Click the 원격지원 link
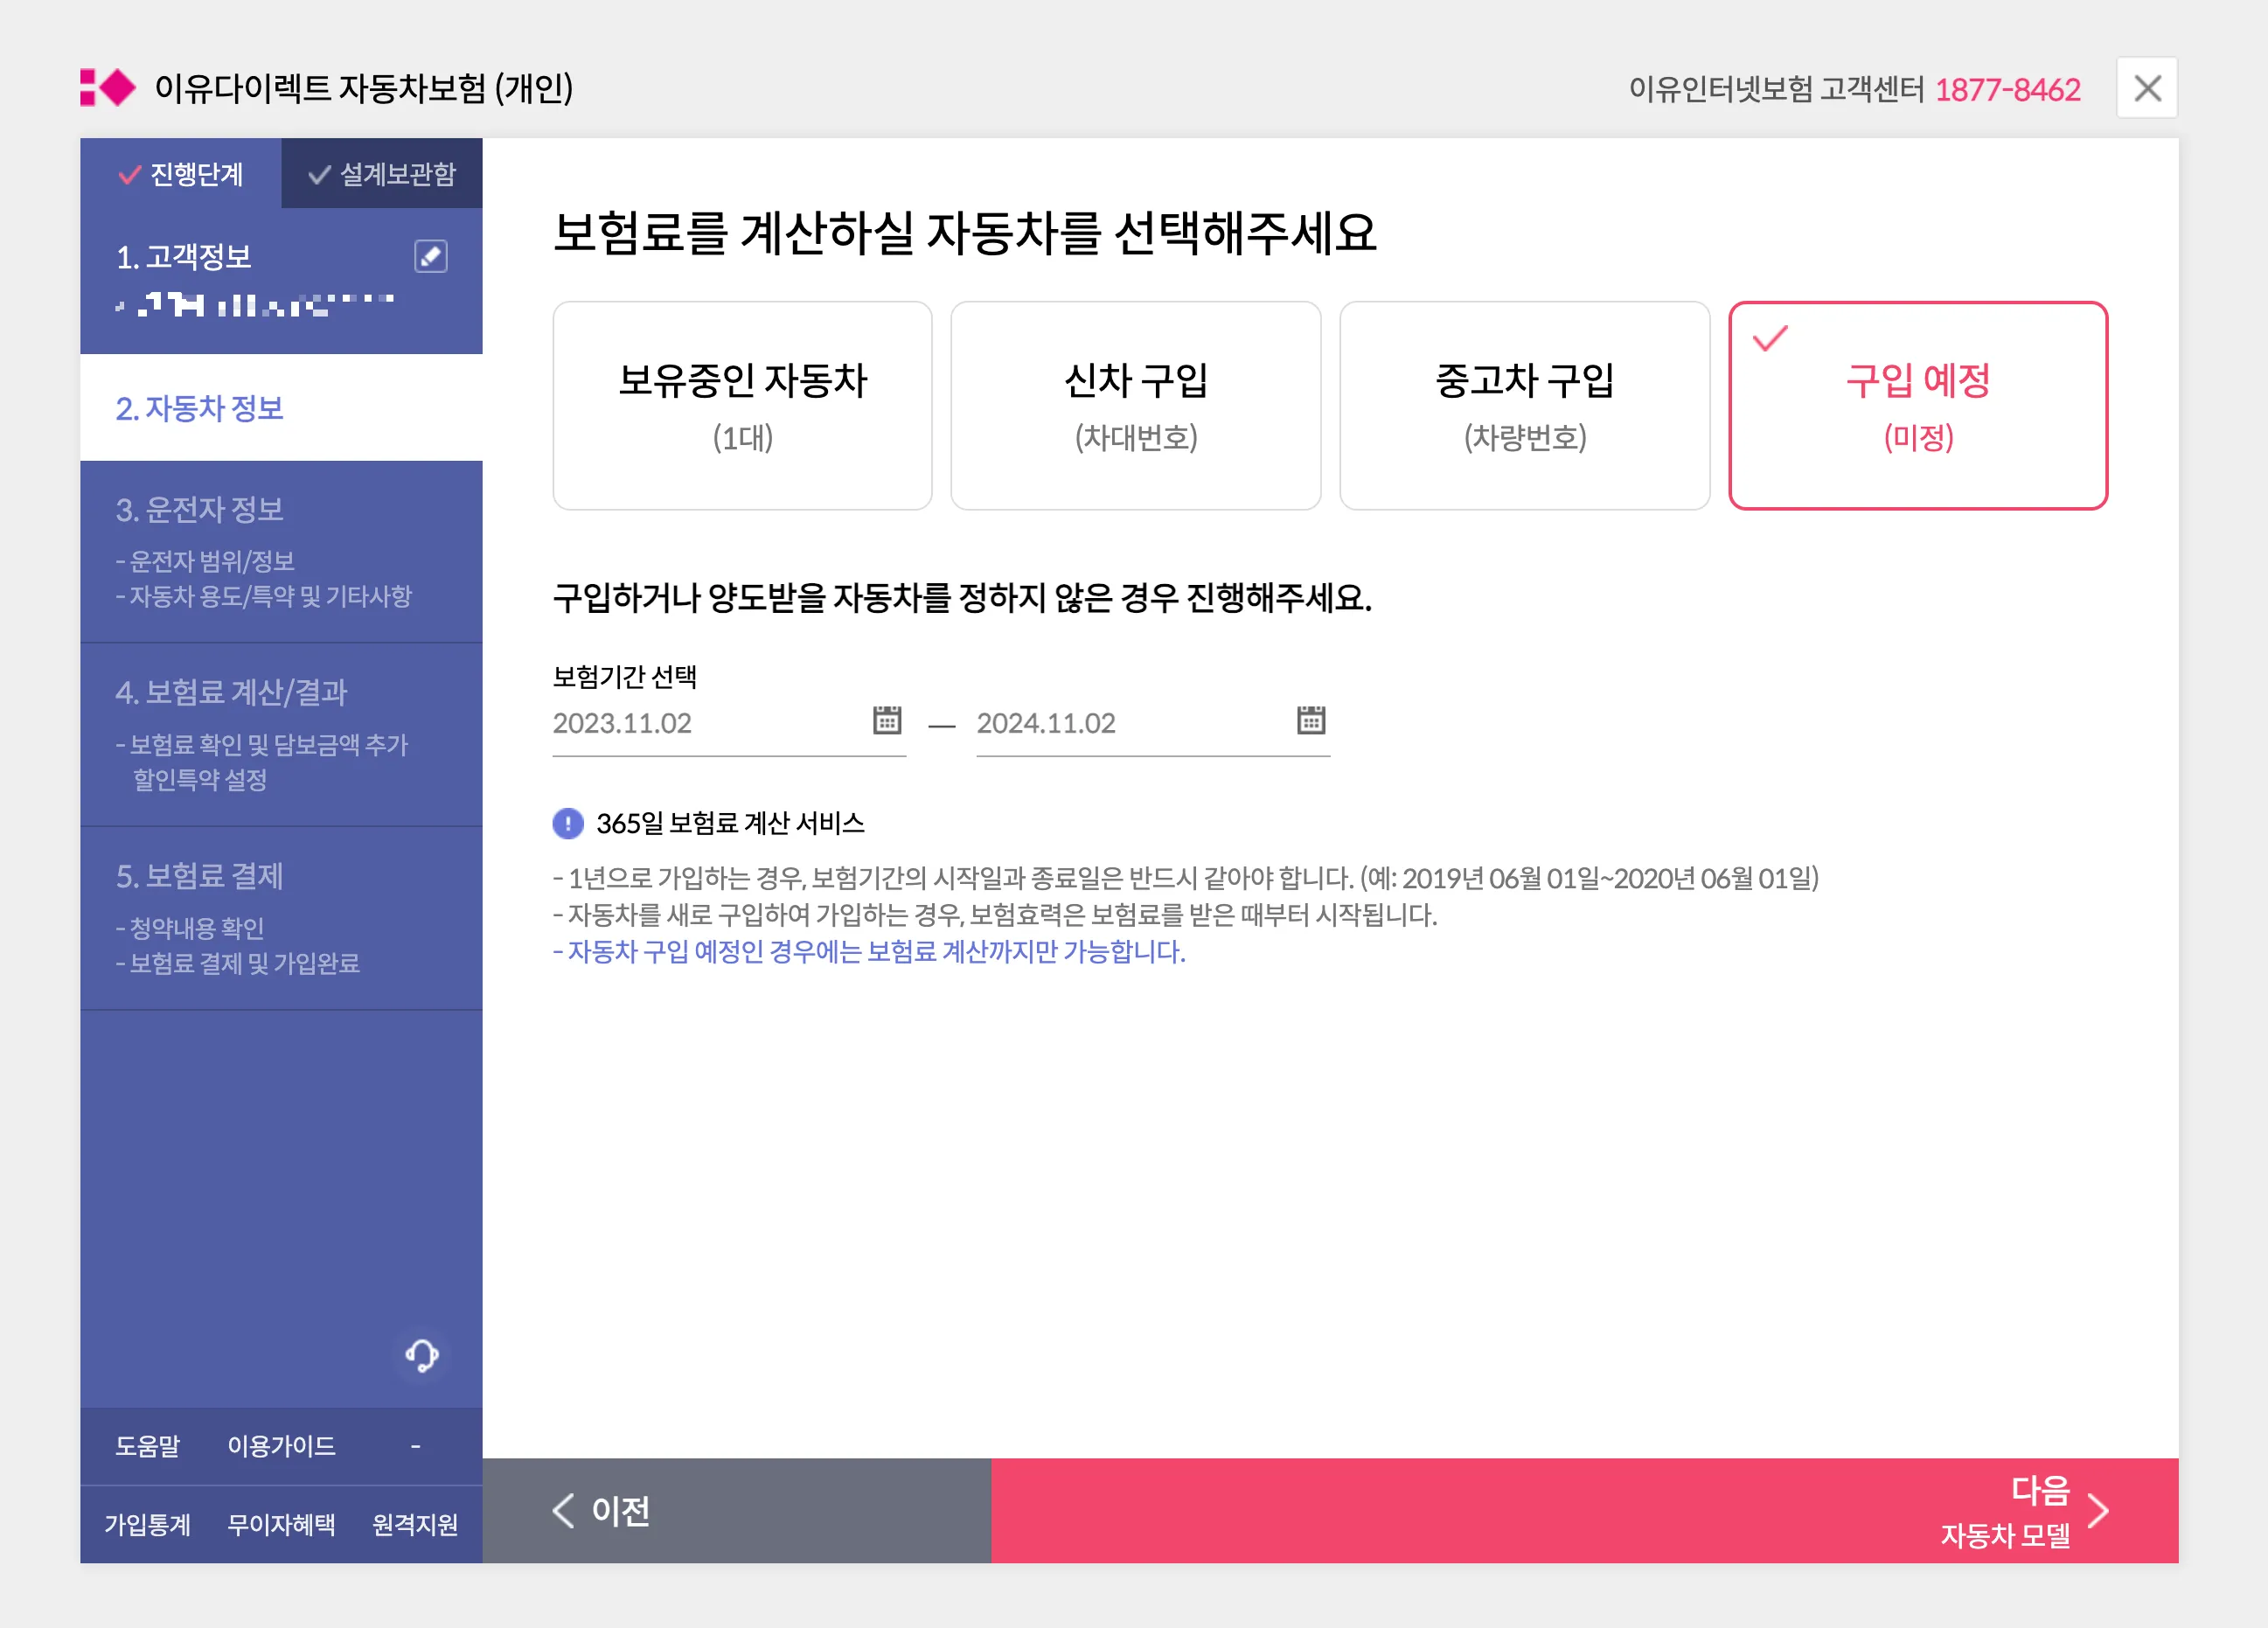The width and height of the screenshot is (2268, 1628). (414, 1524)
